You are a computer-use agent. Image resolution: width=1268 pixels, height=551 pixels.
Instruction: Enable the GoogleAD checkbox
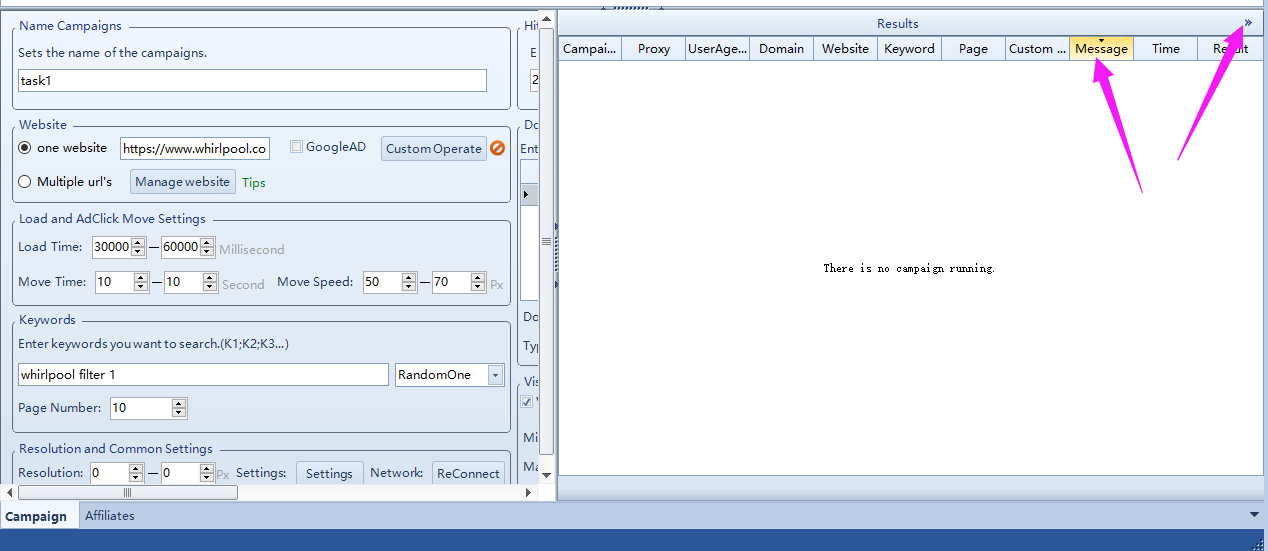(296, 147)
